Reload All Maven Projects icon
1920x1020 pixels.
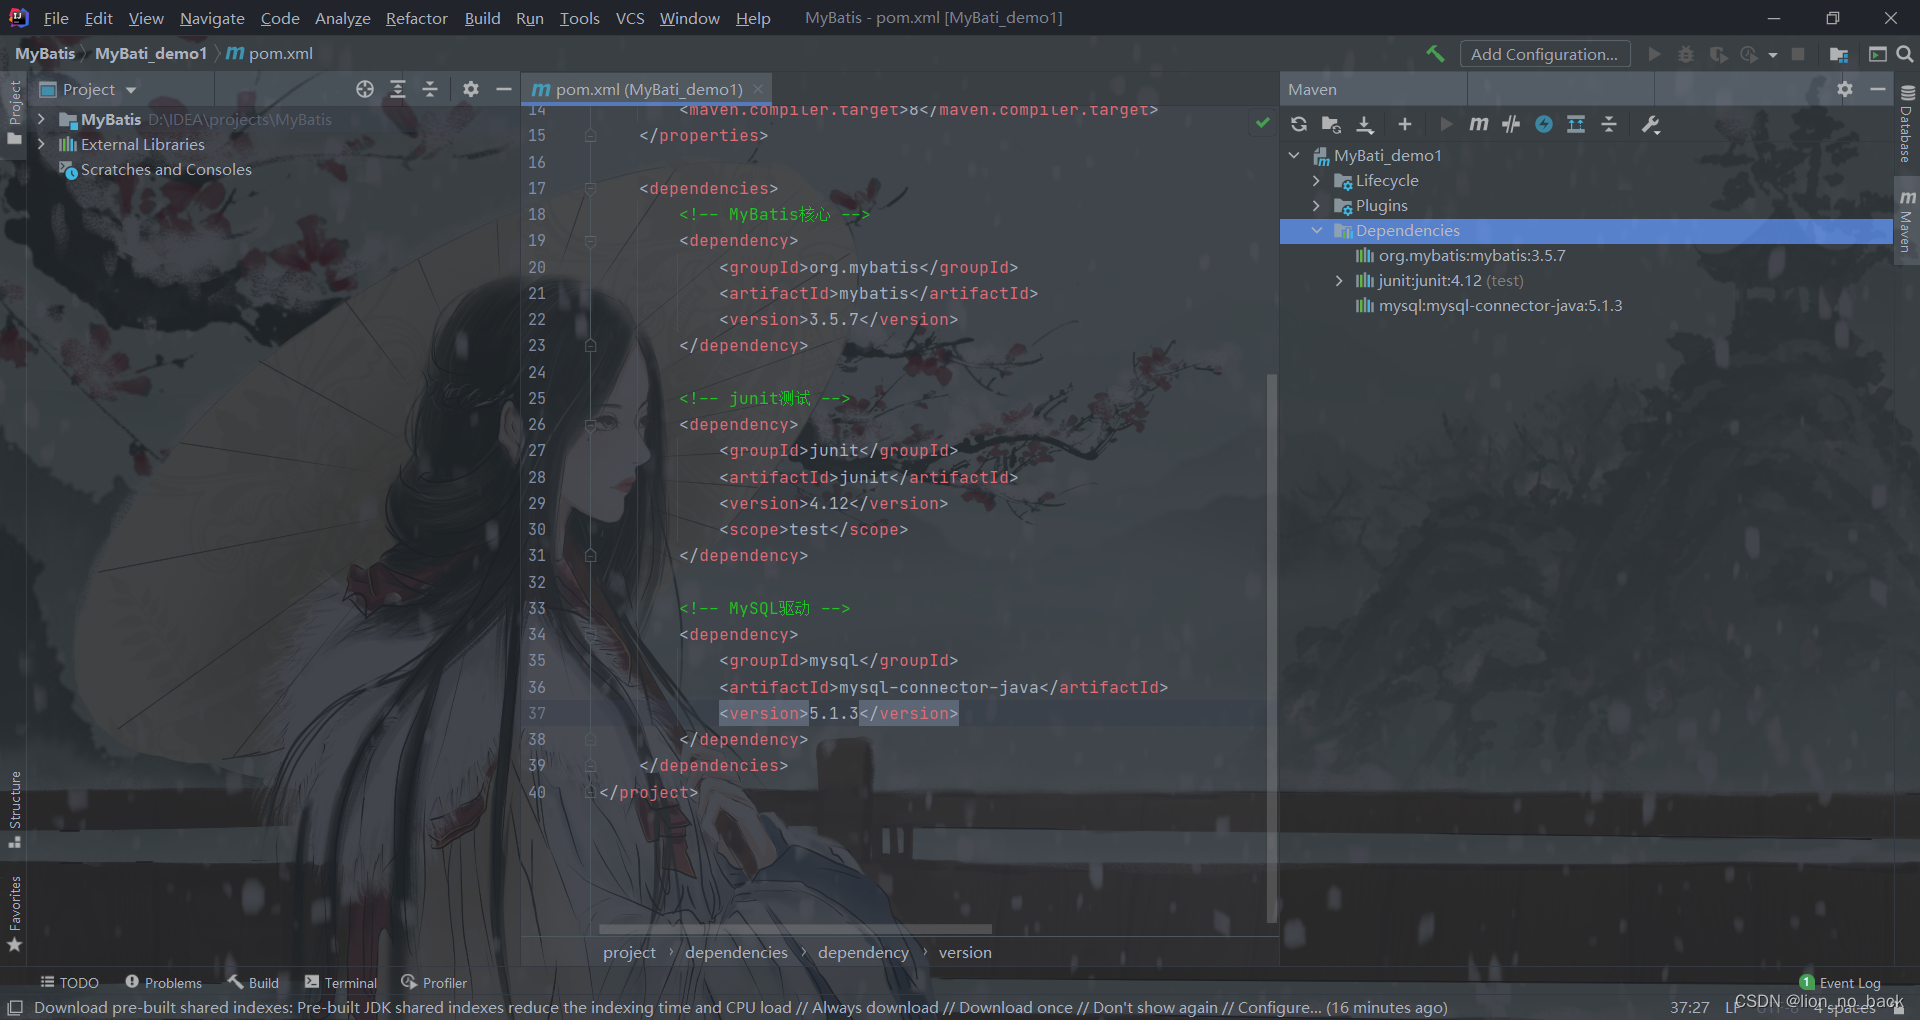[x=1299, y=124]
